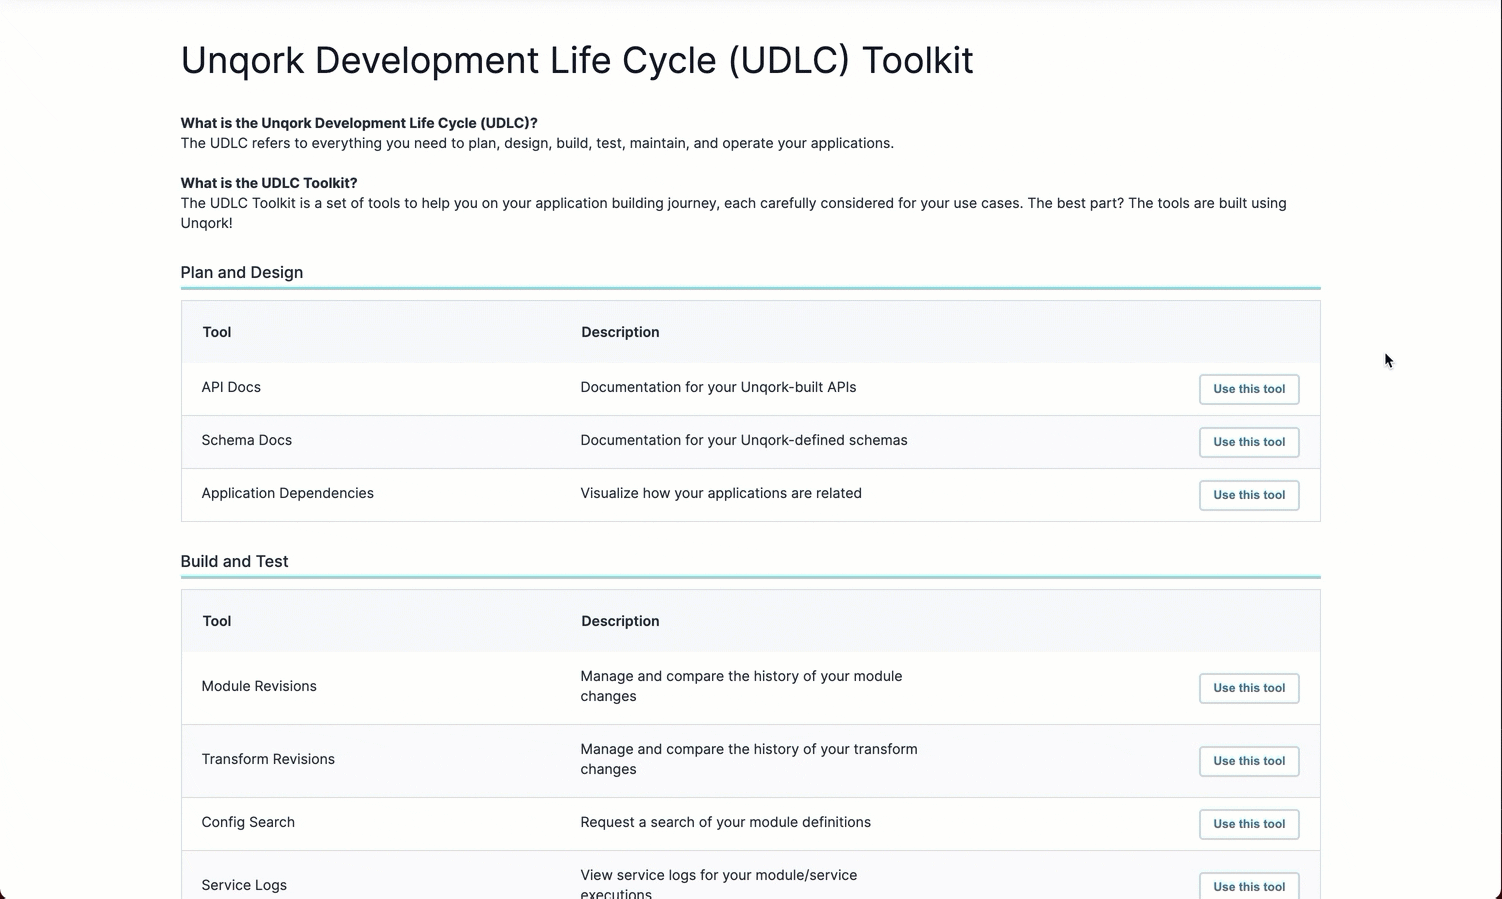Click the UDLC Toolkit page title
This screenshot has width=1502, height=899.
pos(577,60)
